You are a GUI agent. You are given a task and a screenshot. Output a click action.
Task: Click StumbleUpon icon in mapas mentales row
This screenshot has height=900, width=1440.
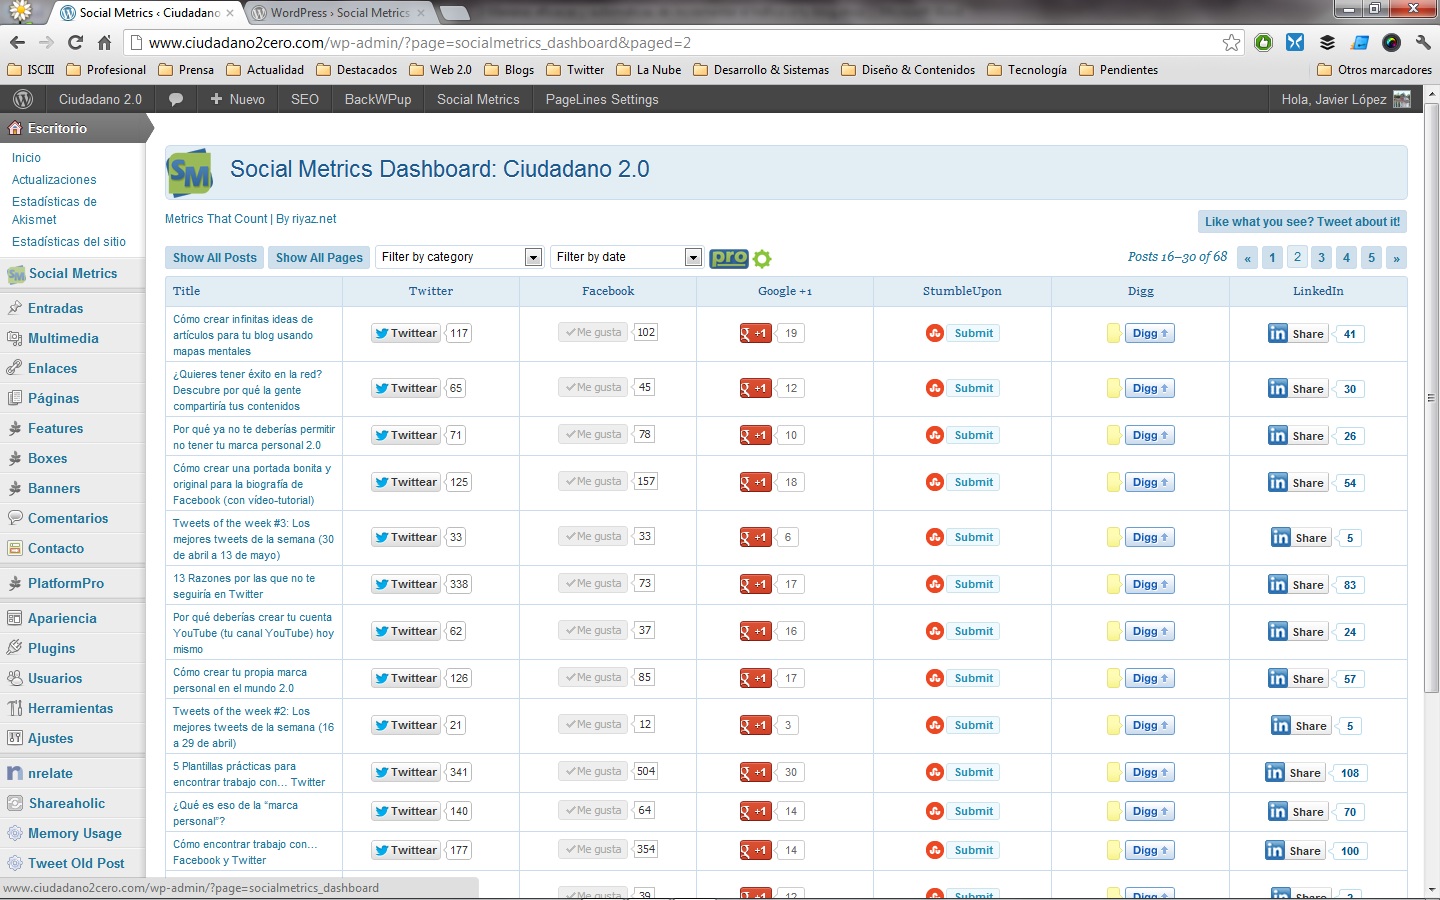(935, 333)
